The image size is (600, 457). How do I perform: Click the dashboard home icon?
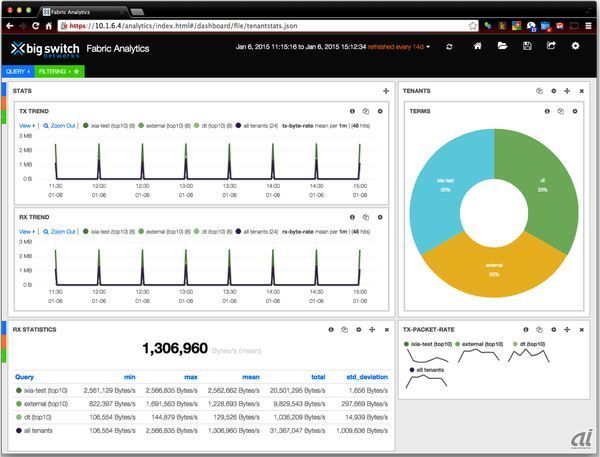tap(478, 46)
